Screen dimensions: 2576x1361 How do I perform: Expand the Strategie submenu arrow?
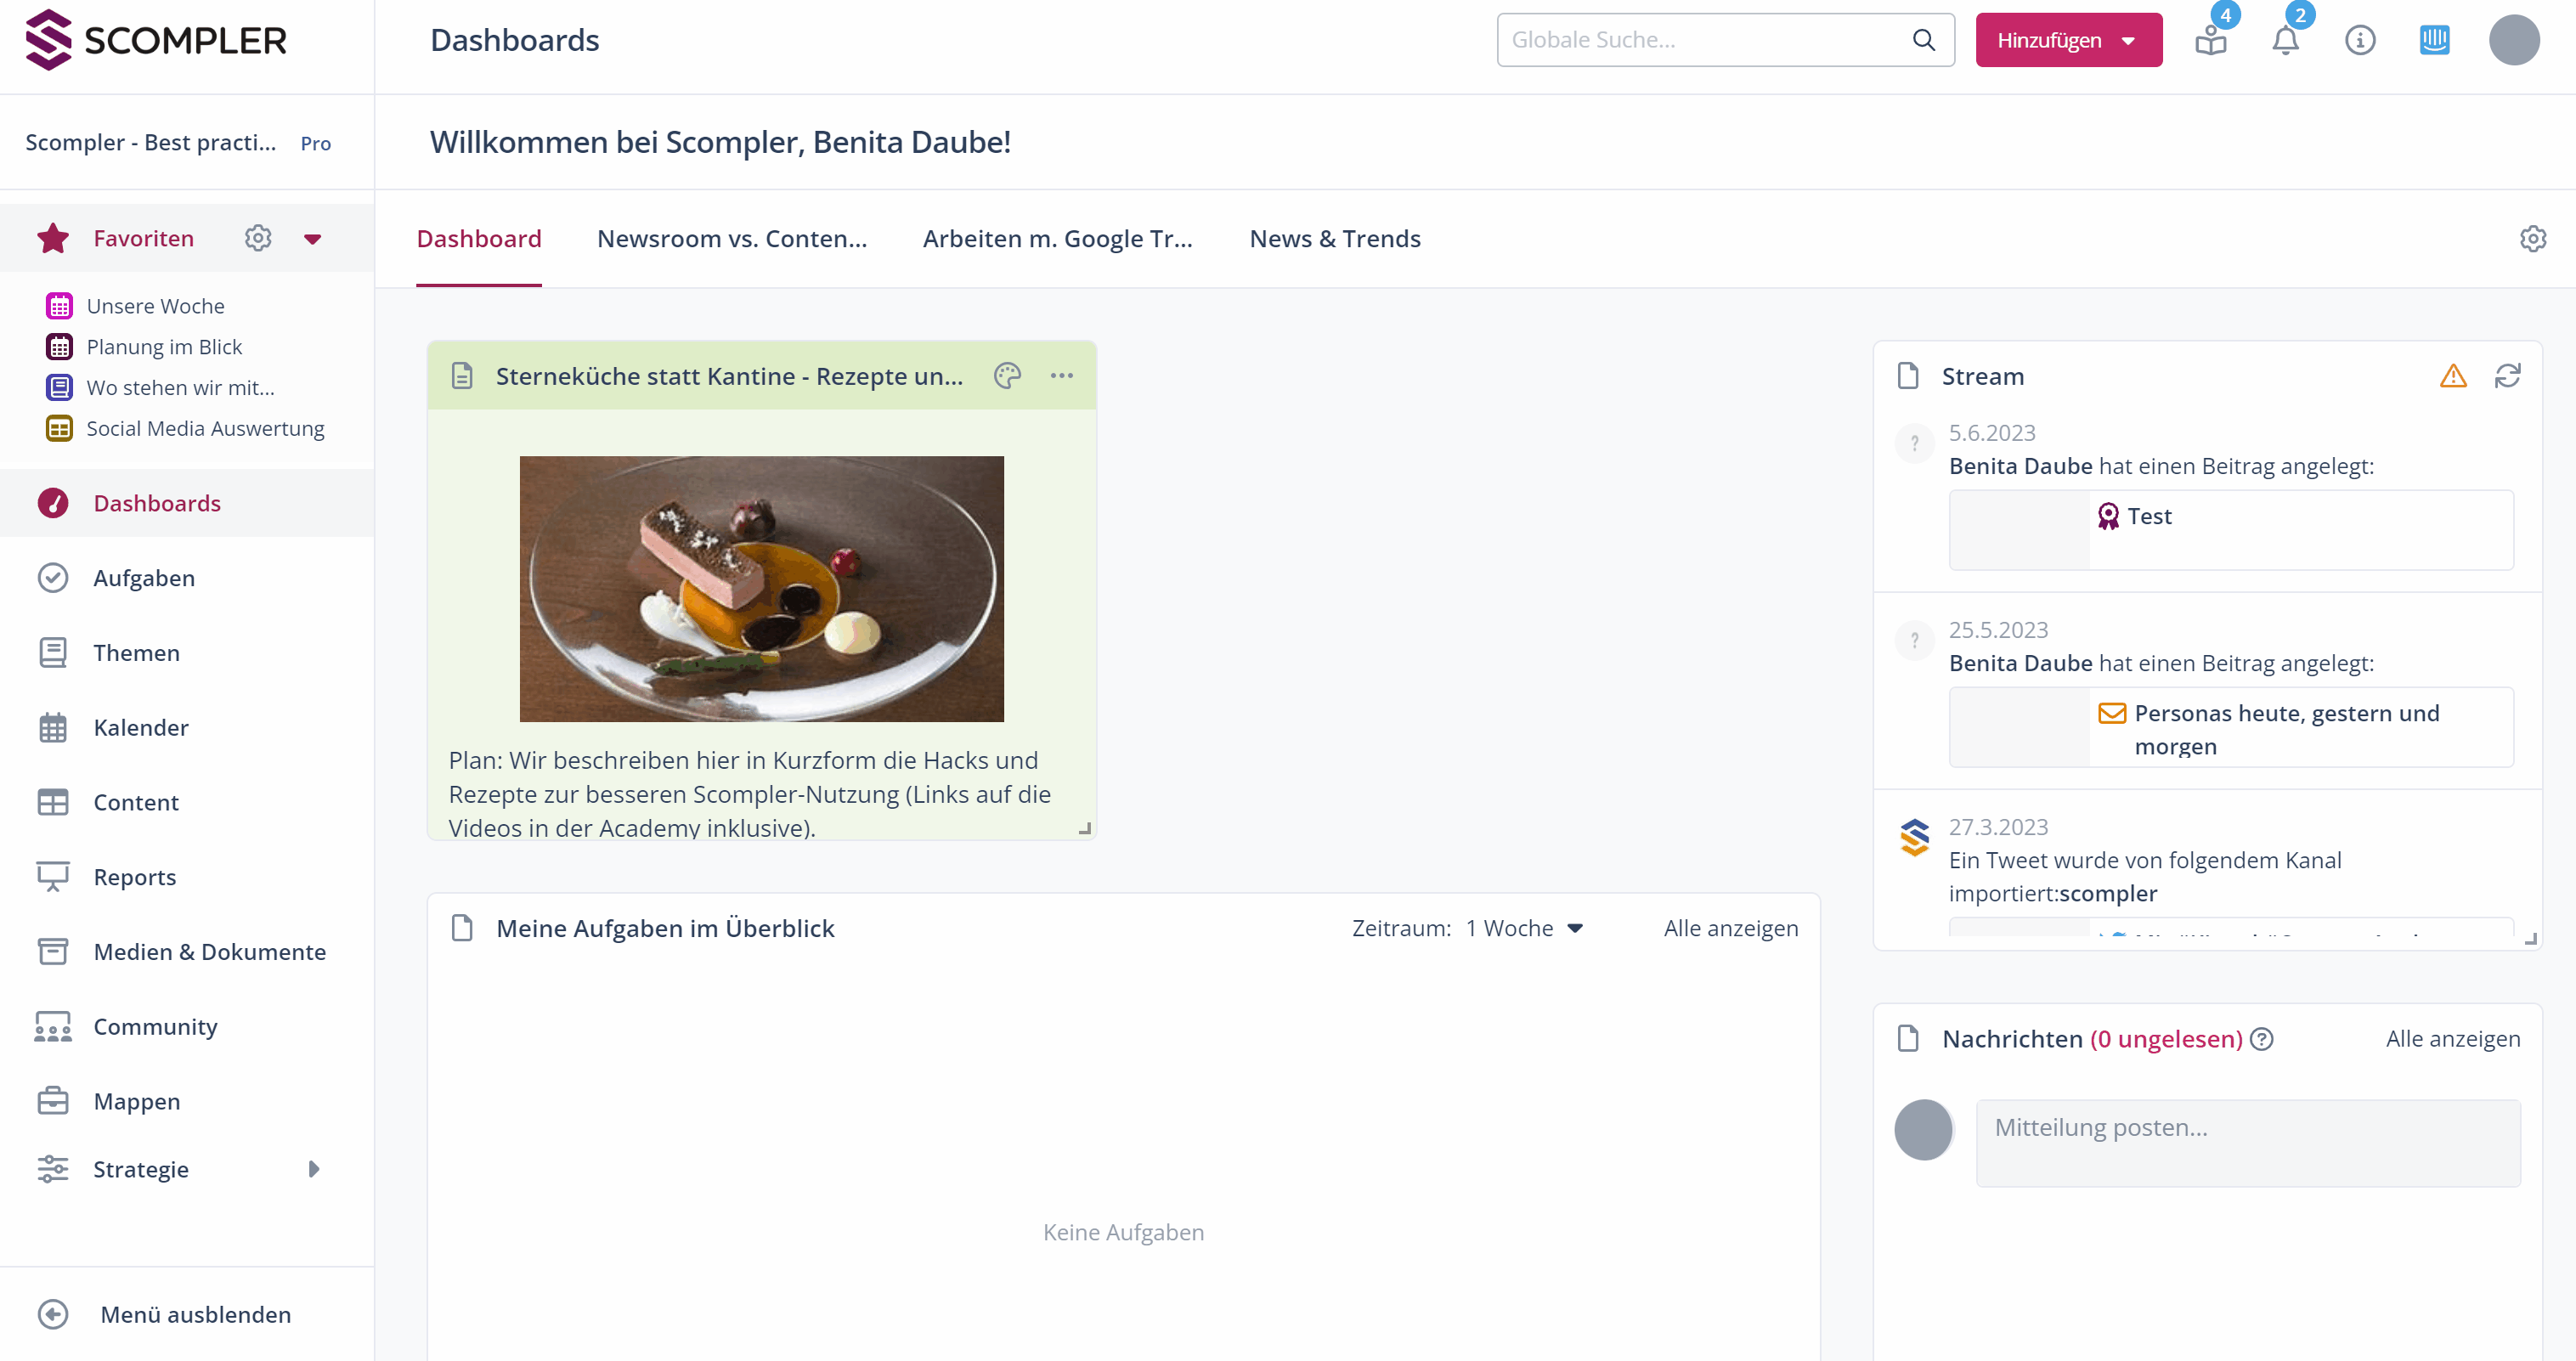coord(314,1169)
